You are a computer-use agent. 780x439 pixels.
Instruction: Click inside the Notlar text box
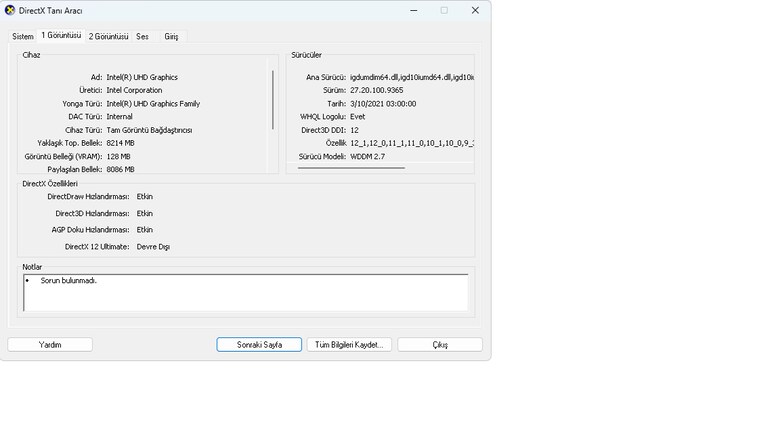245,293
